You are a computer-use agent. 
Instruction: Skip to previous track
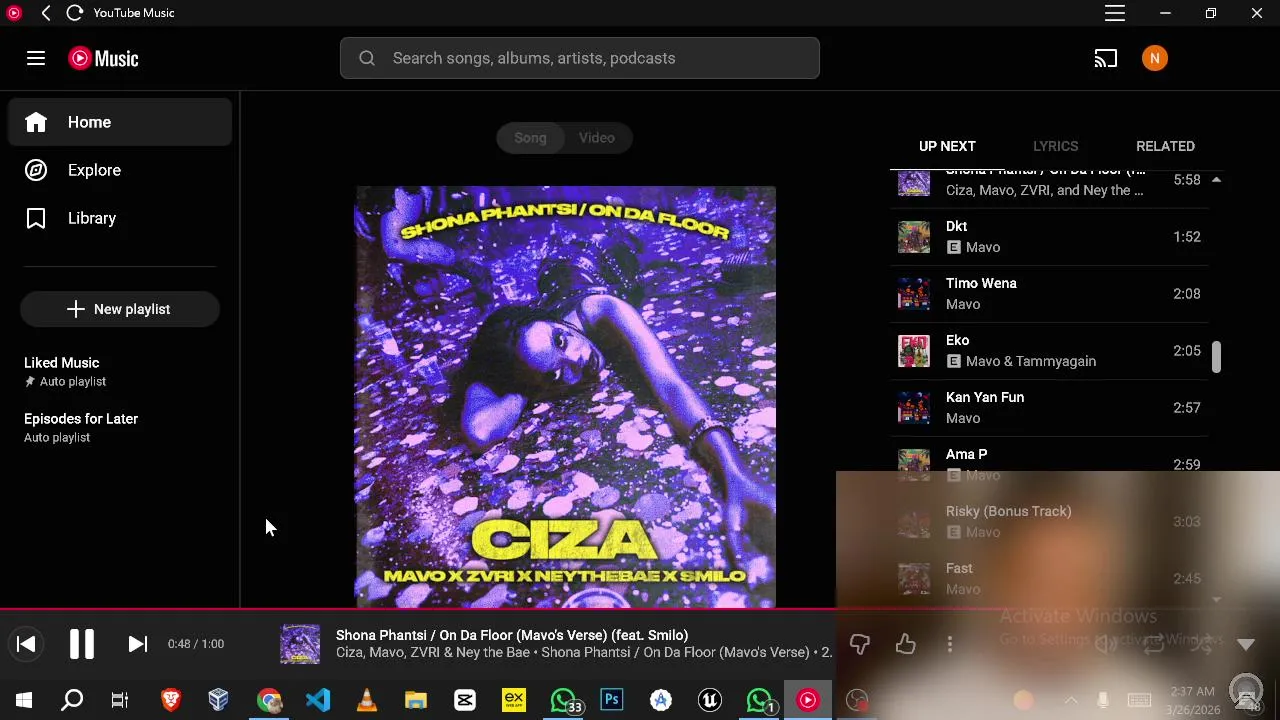tap(26, 644)
